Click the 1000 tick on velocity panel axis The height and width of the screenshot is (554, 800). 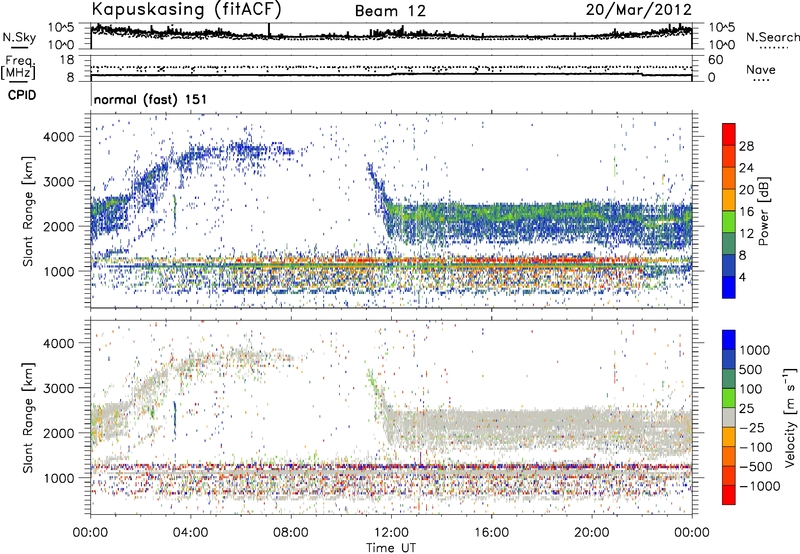coord(58,477)
